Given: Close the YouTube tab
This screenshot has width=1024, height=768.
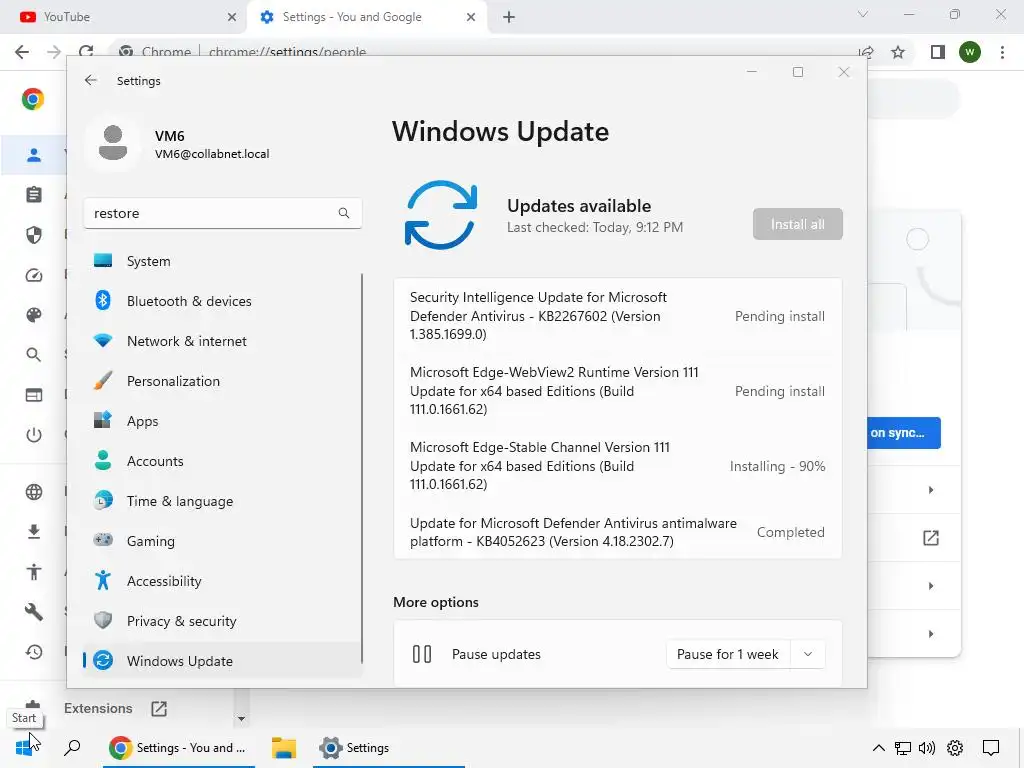Looking at the screenshot, I should point(232,17).
